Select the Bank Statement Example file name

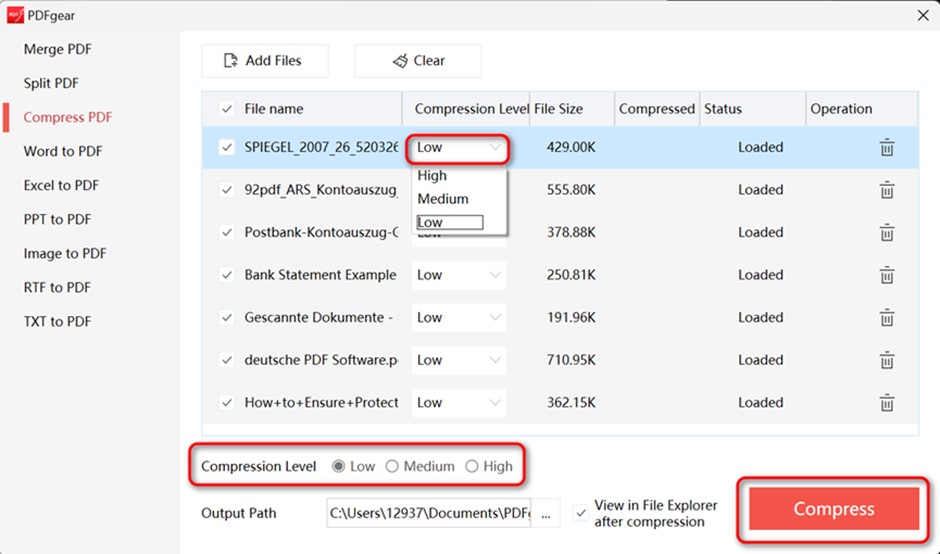click(320, 275)
